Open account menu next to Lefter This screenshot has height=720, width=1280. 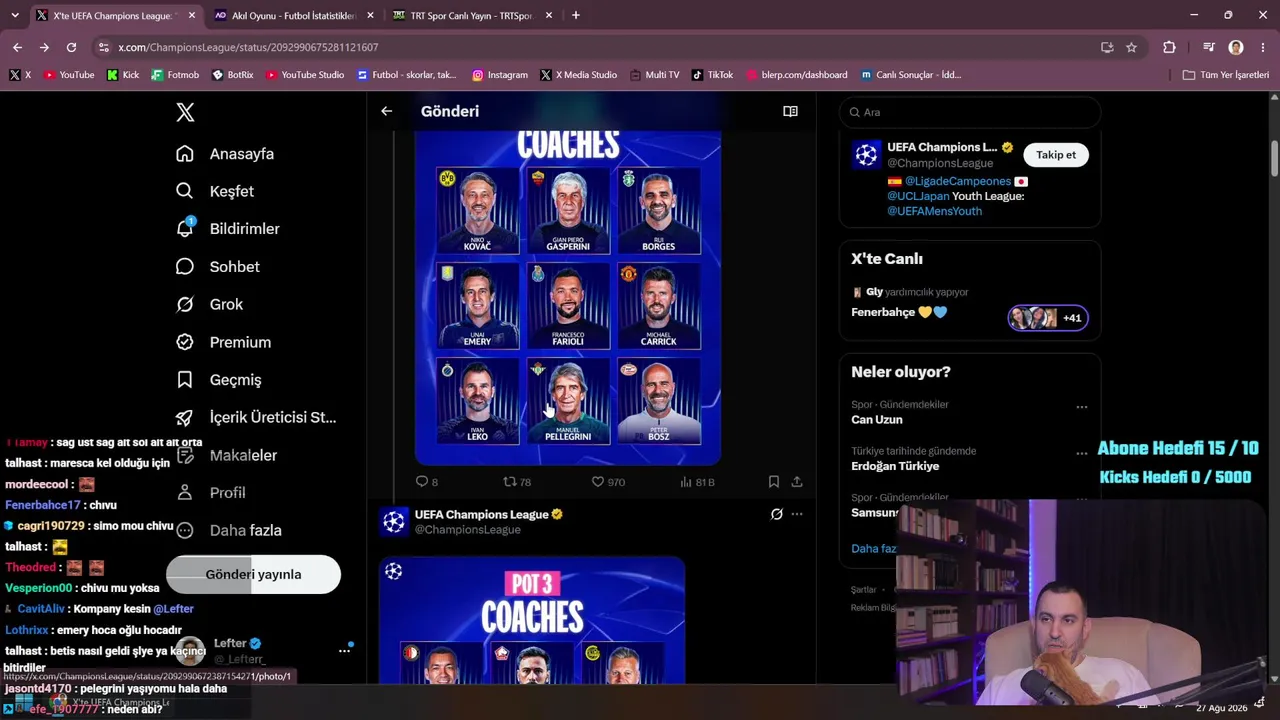pyautogui.click(x=344, y=650)
